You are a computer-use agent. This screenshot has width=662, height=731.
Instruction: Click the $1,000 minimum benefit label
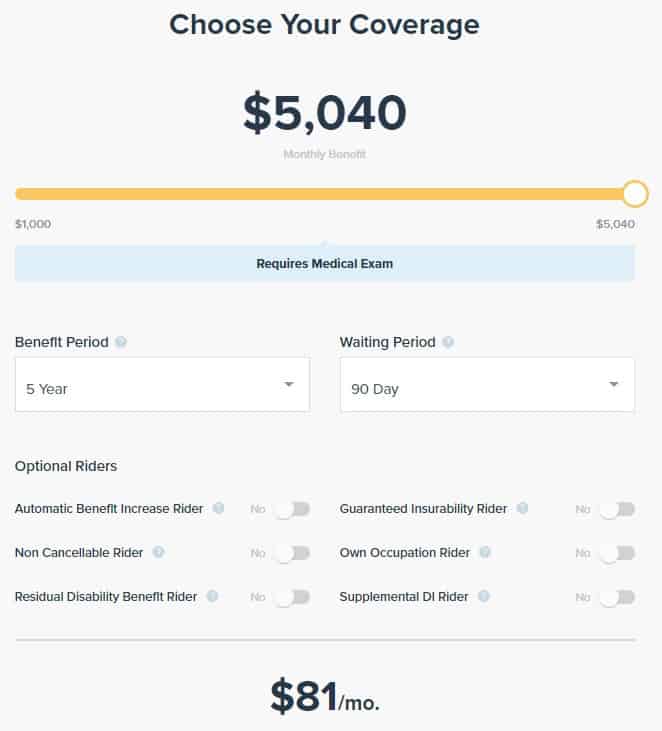click(33, 224)
